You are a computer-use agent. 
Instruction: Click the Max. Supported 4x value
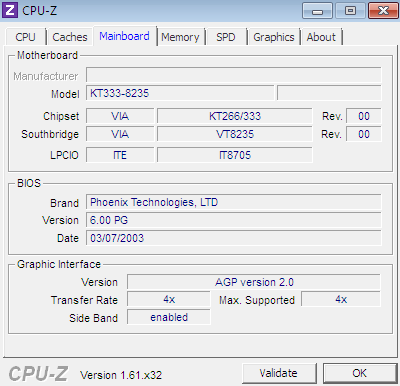tap(341, 299)
